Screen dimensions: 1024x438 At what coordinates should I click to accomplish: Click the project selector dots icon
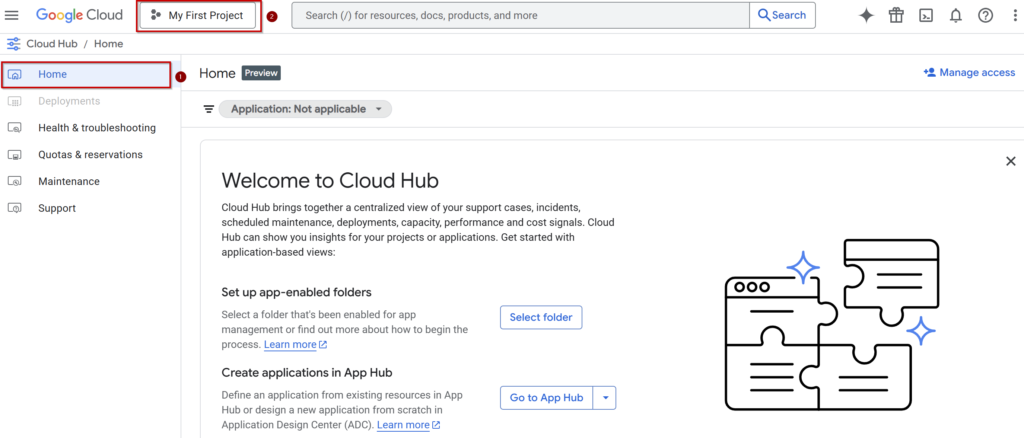(155, 15)
